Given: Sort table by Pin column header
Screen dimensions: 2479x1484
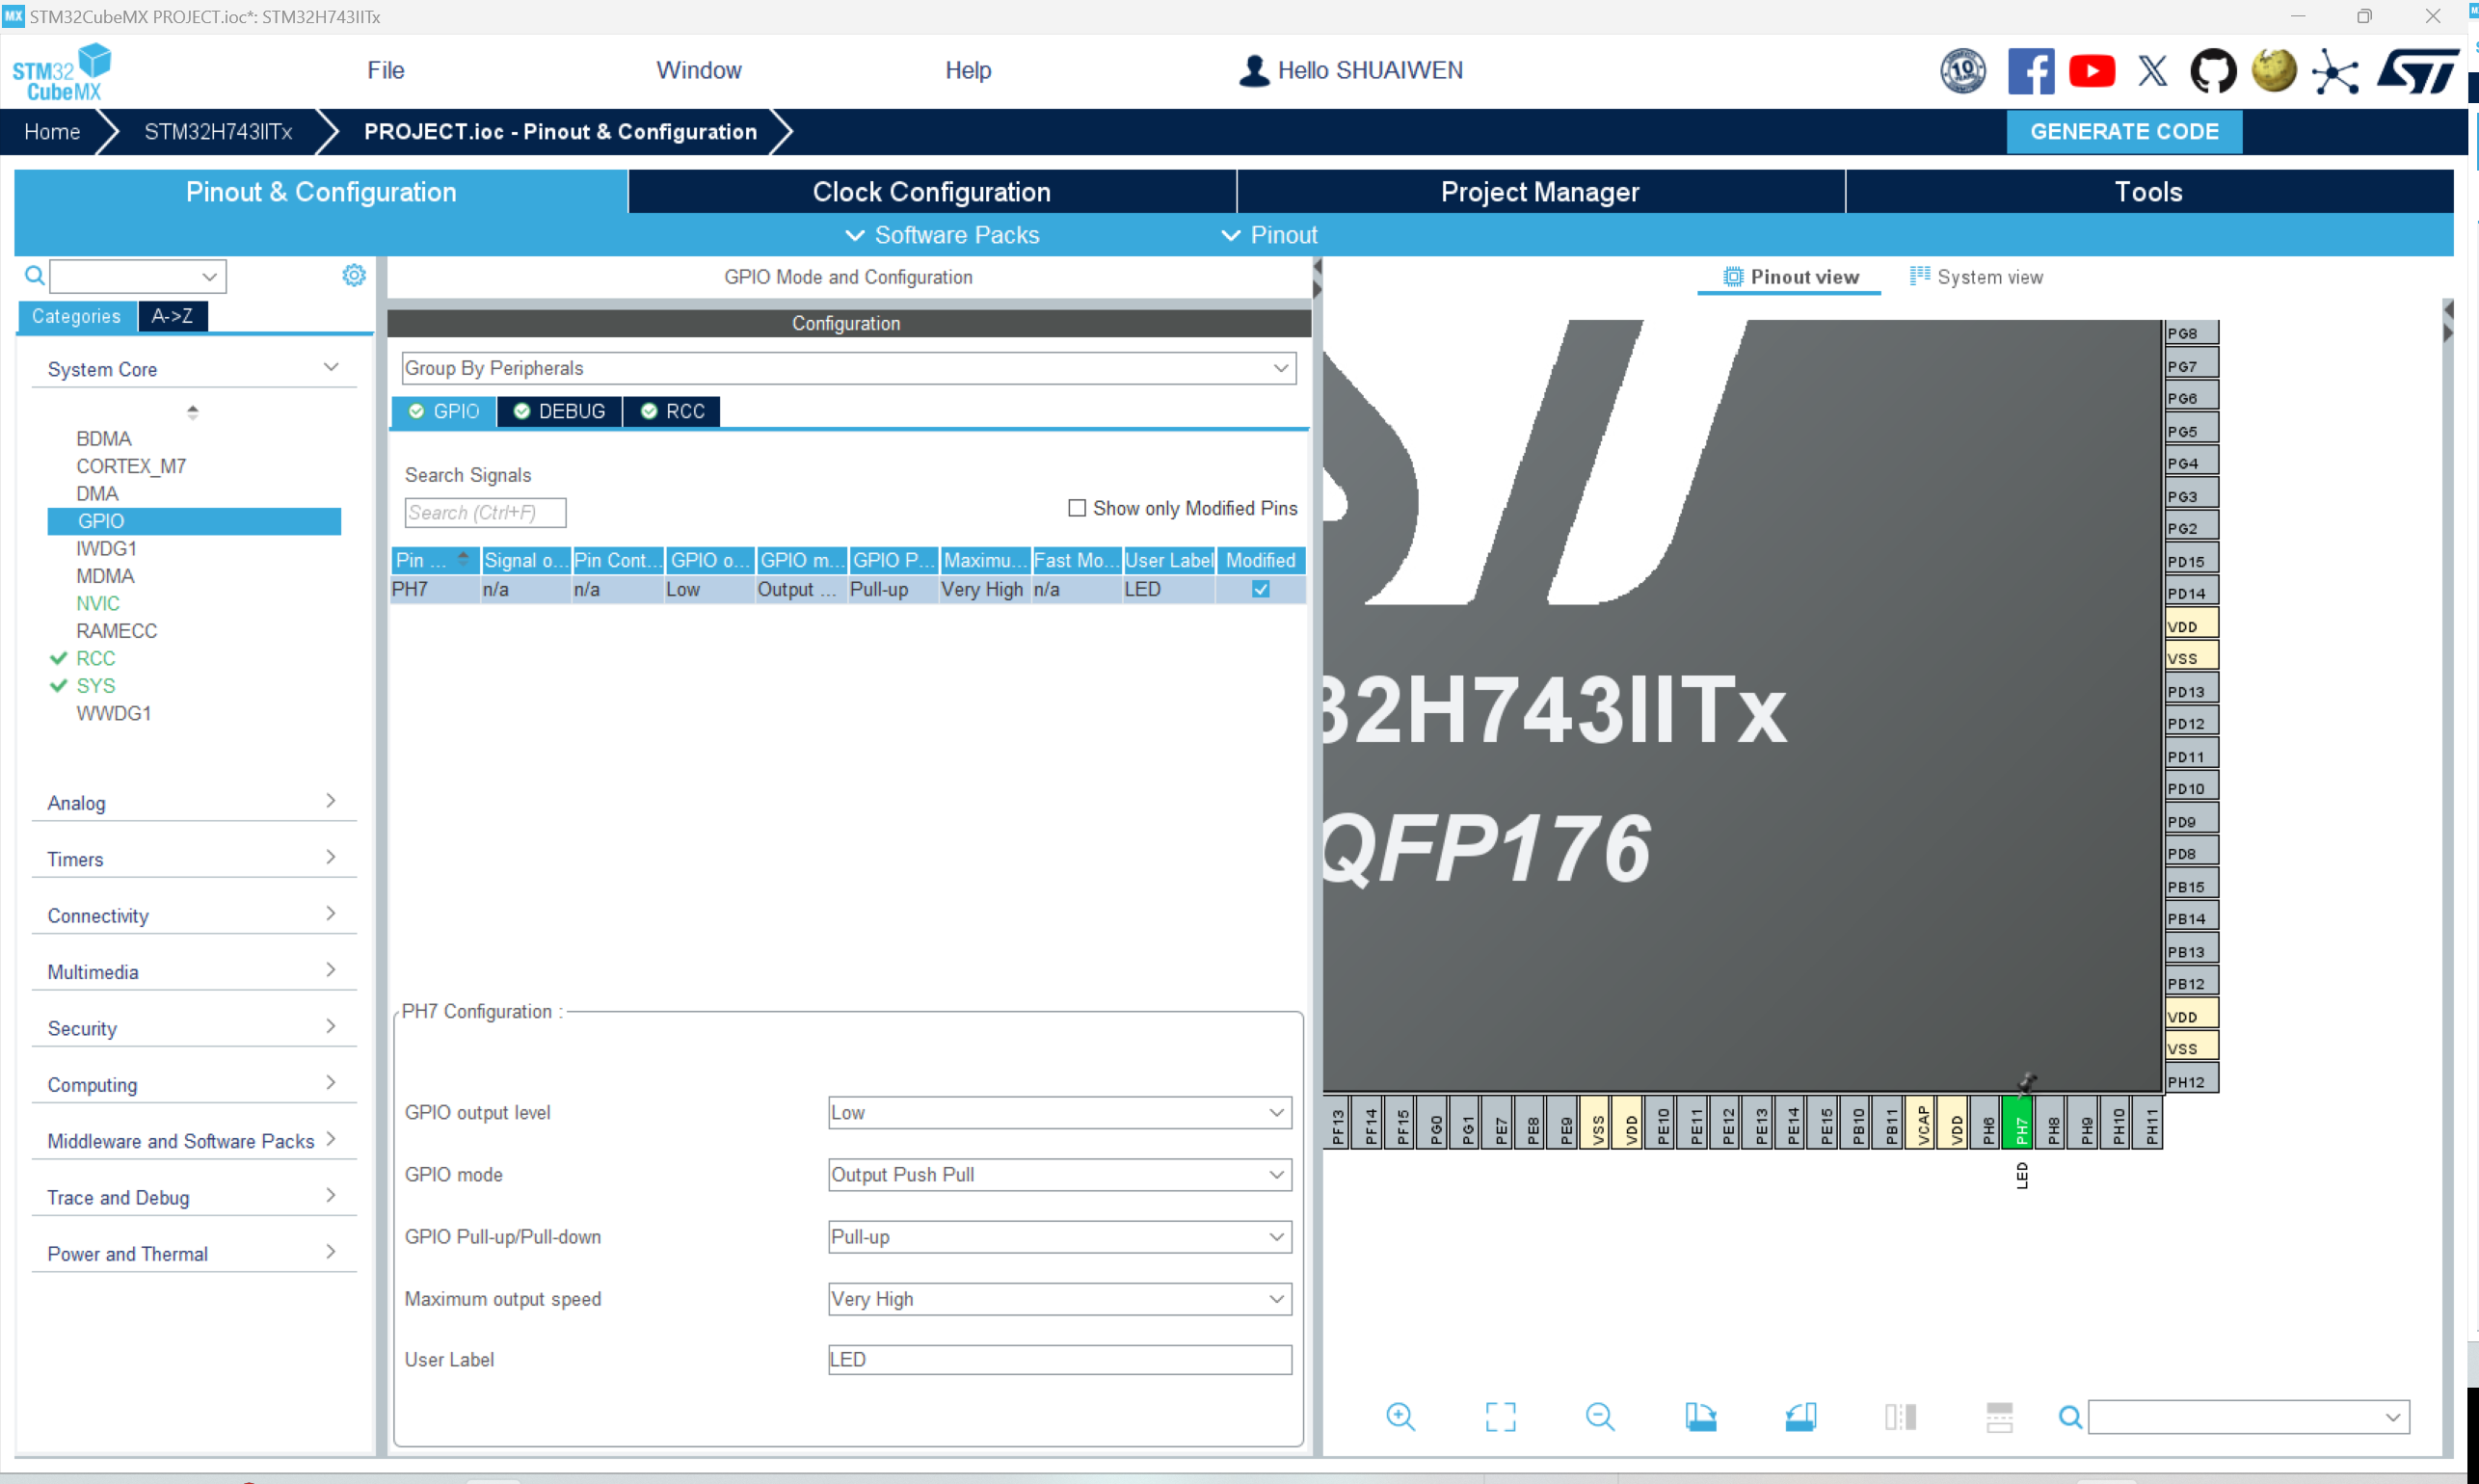Looking at the screenshot, I should (434, 560).
